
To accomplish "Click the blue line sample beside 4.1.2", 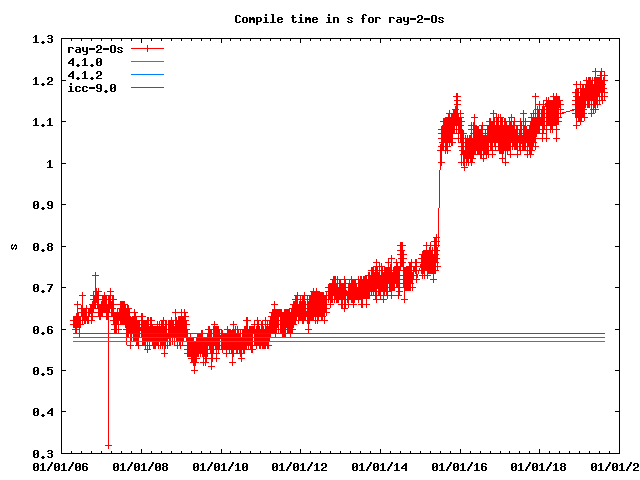I will point(146,75).
